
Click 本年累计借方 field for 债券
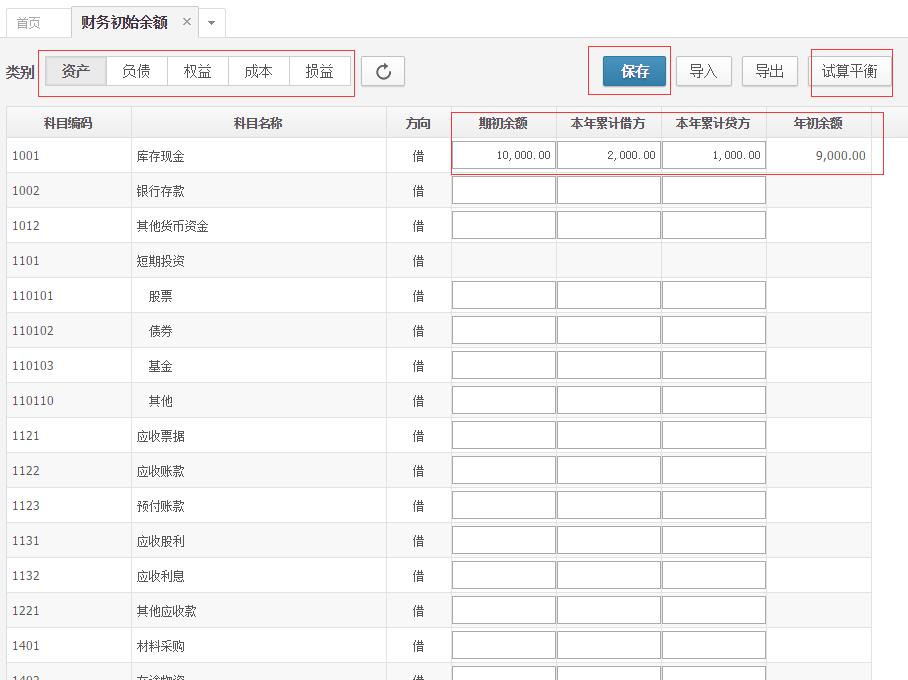[608, 330]
